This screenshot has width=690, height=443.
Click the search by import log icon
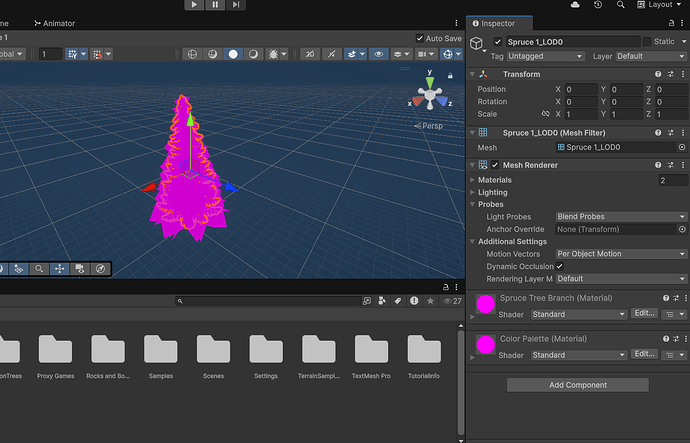(414, 301)
